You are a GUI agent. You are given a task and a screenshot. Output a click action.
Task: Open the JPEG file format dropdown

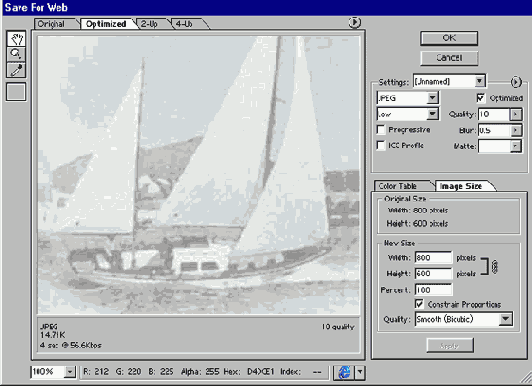click(407, 98)
